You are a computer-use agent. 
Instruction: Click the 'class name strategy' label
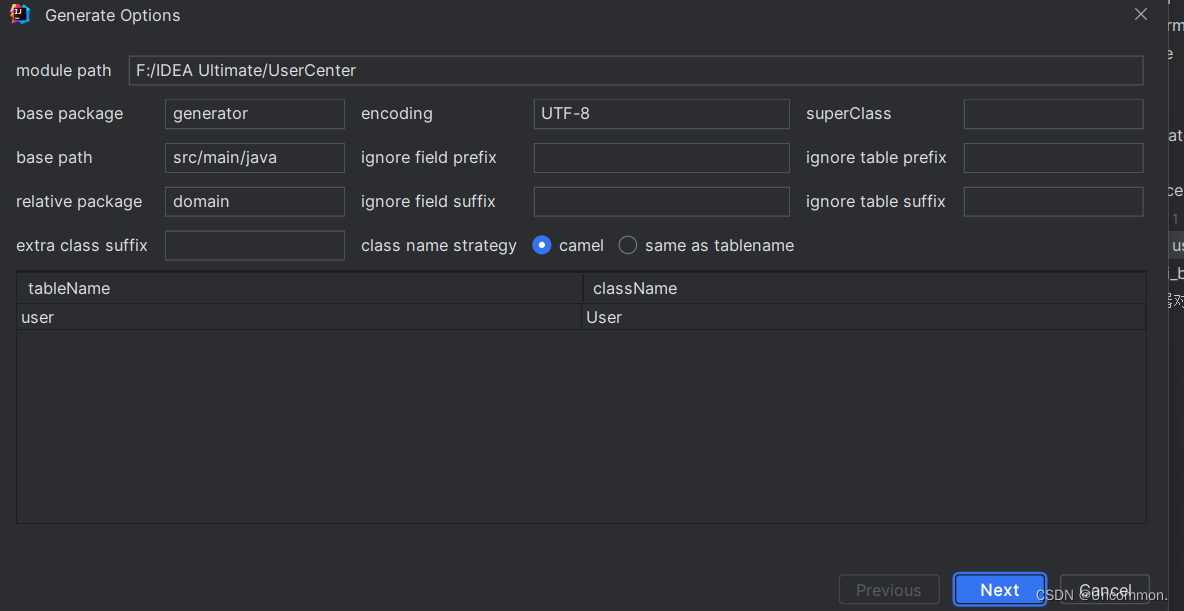[439, 245]
